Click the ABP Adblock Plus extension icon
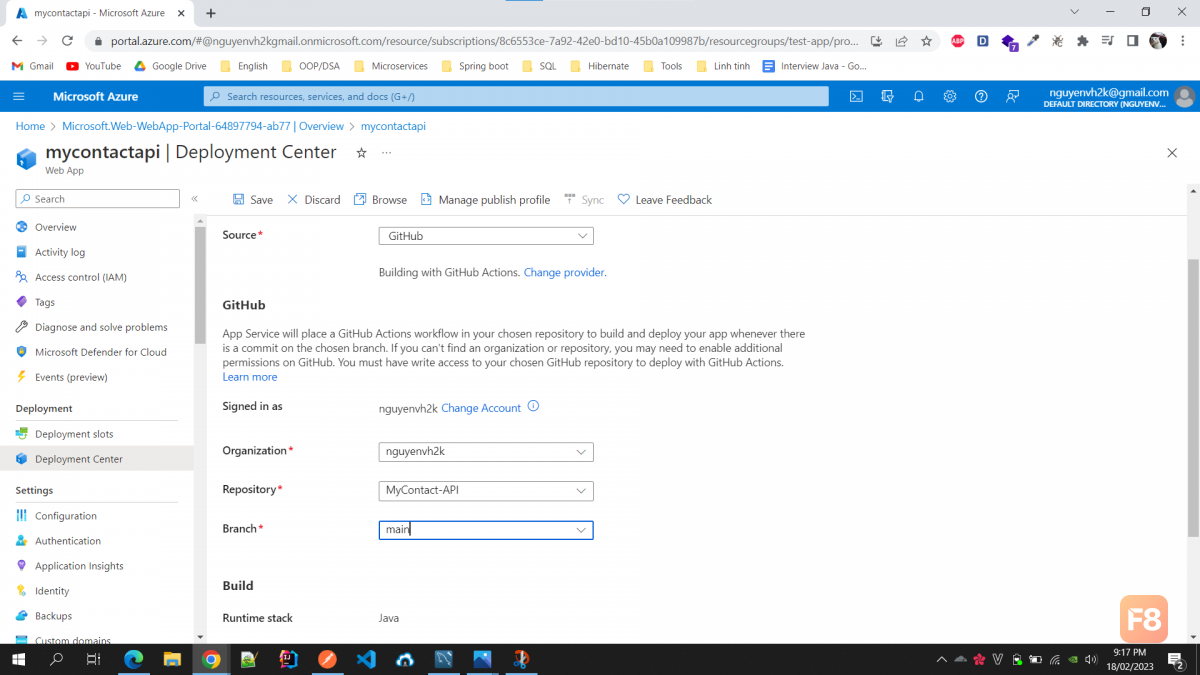 [958, 41]
